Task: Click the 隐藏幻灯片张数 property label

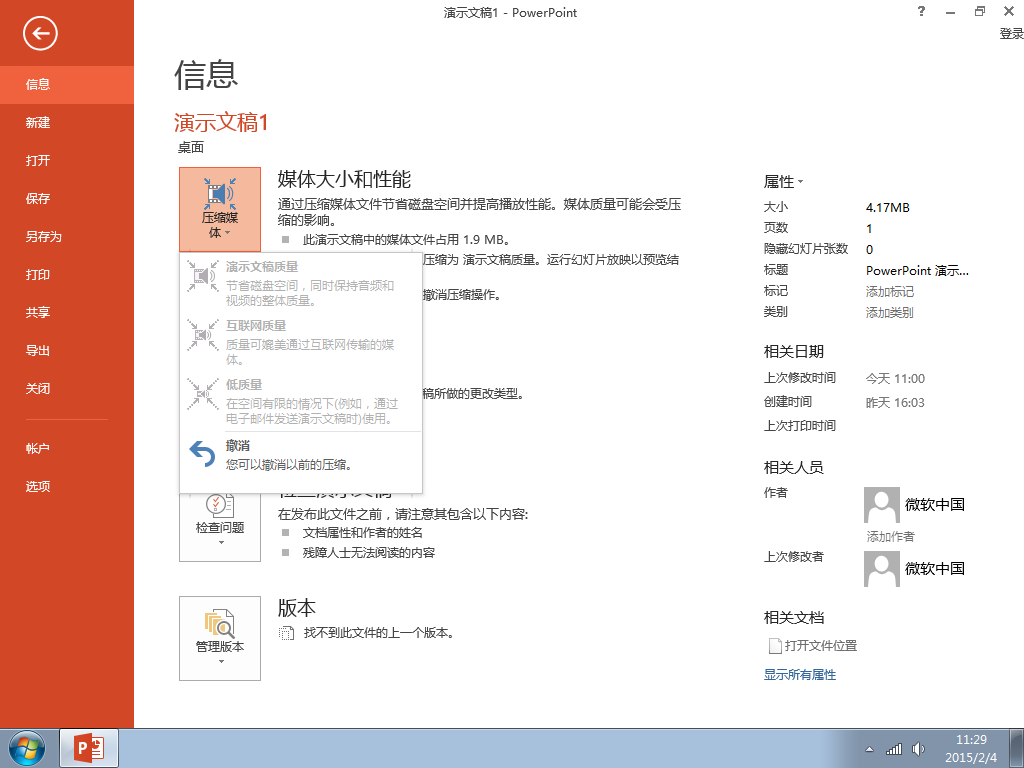Action: point(806,249)
